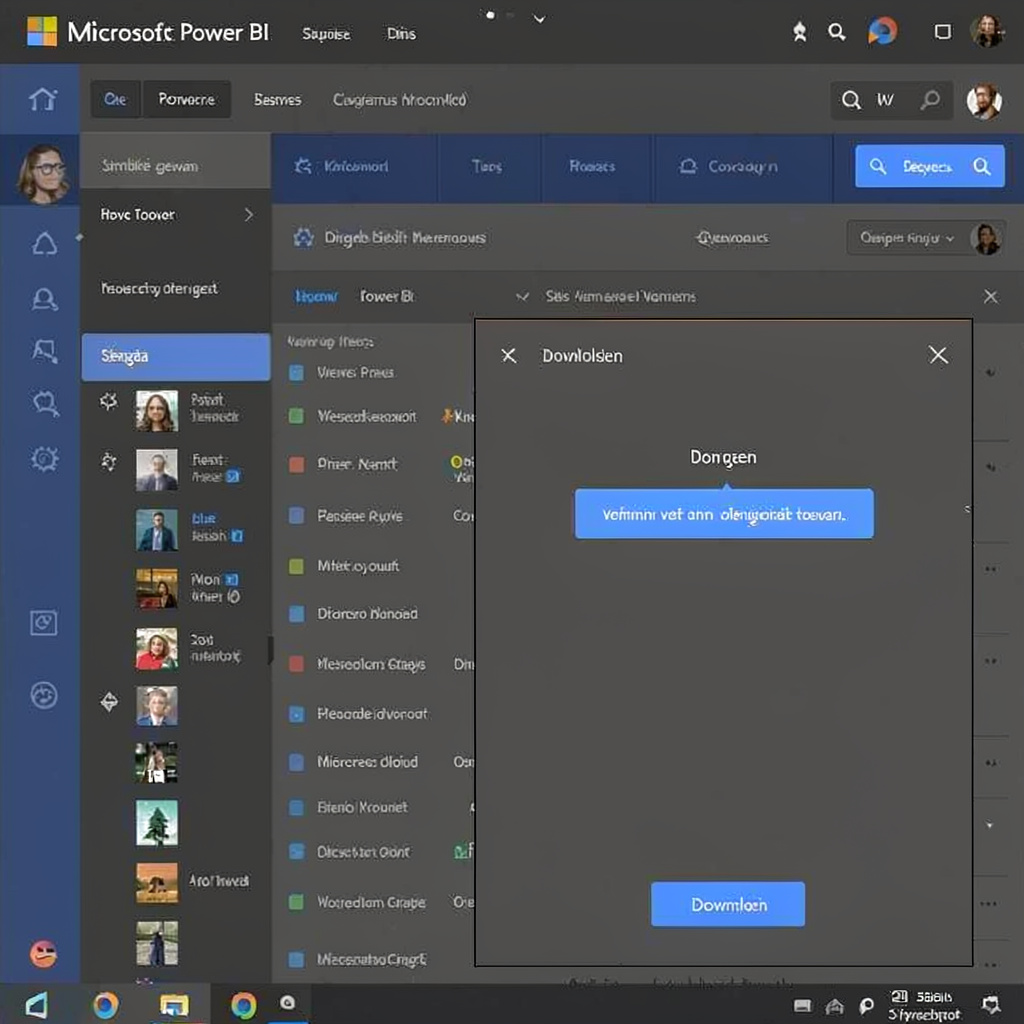Expand the chevron beside 'Tower Bi'
1024x1024 pixels.
[522, 296]
